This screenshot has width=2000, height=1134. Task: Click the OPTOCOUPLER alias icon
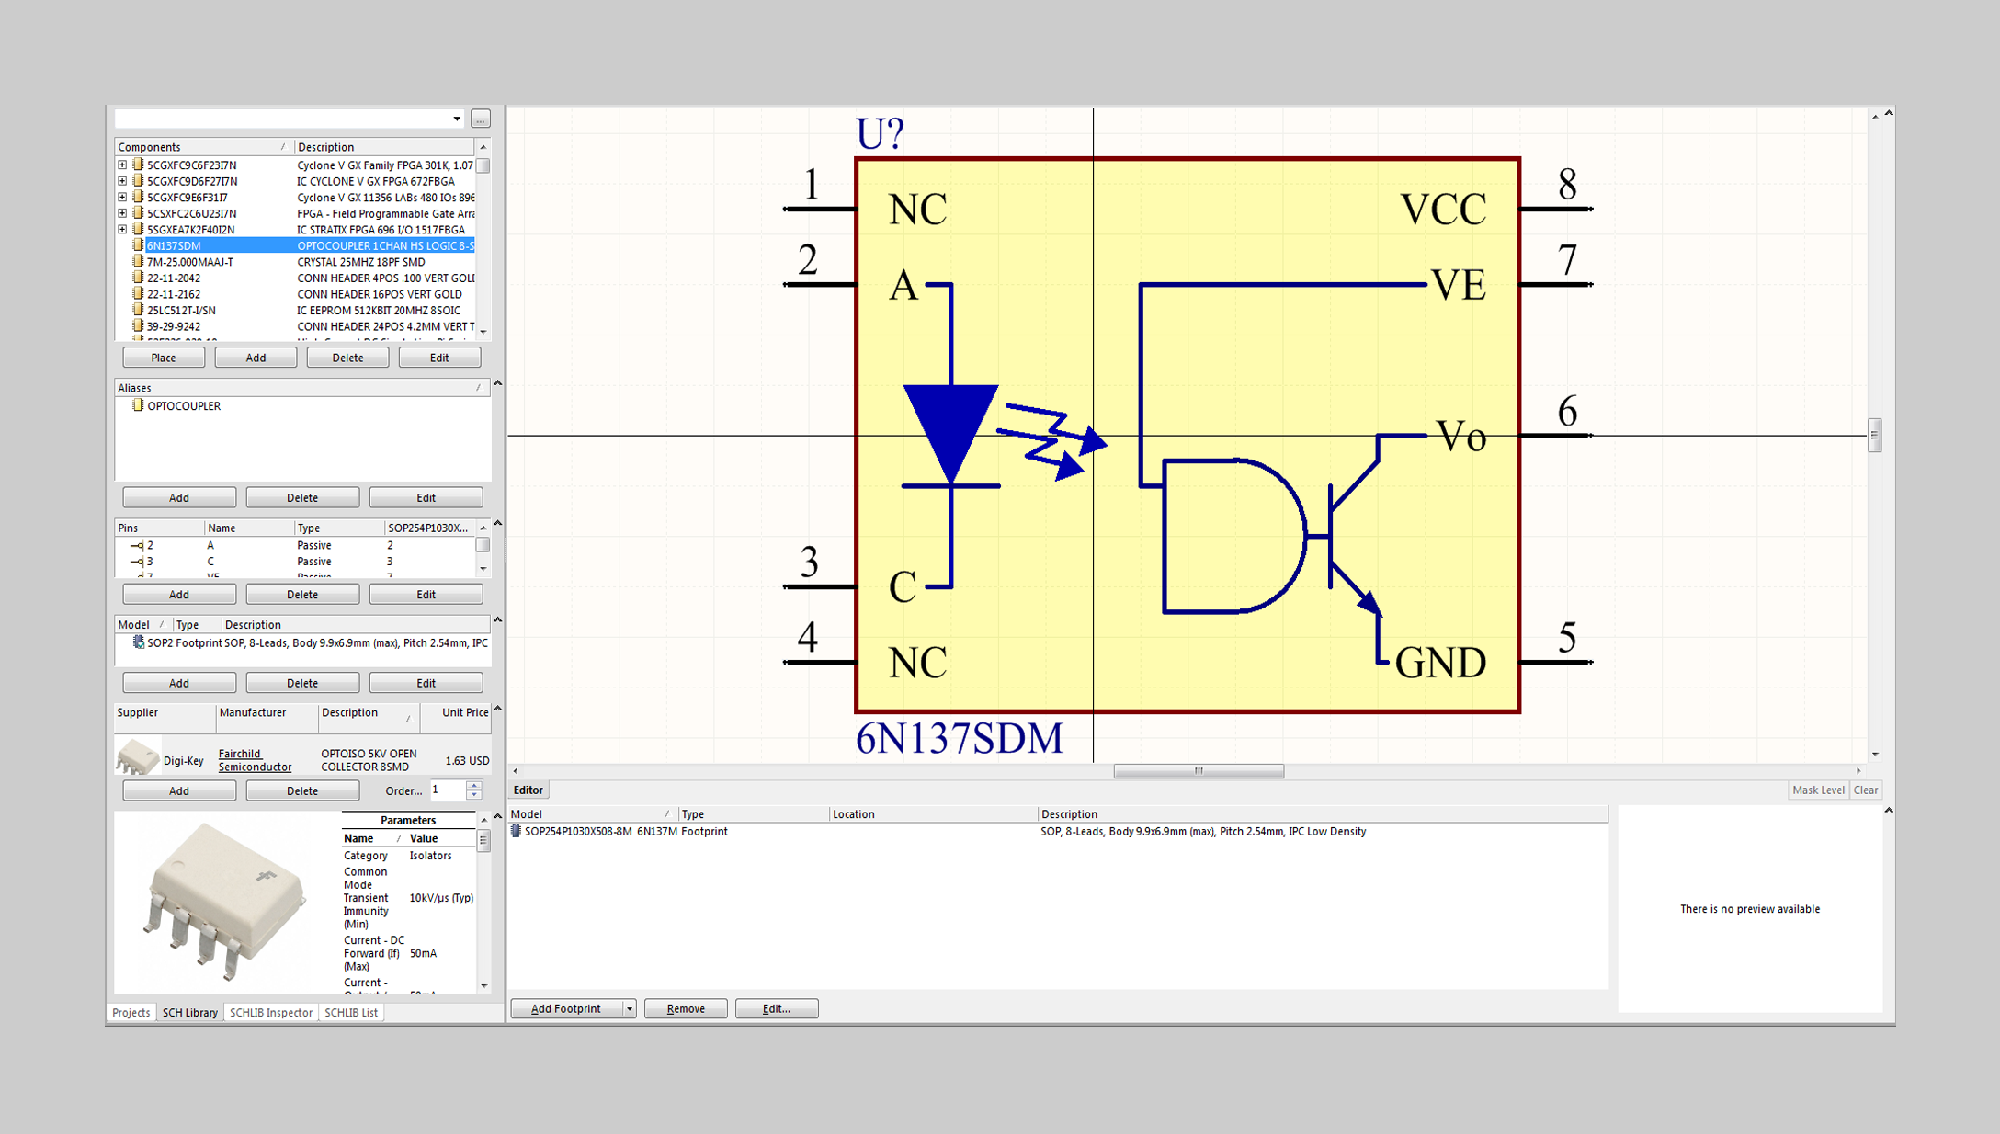pyautogui.click(x=138, y=405)
